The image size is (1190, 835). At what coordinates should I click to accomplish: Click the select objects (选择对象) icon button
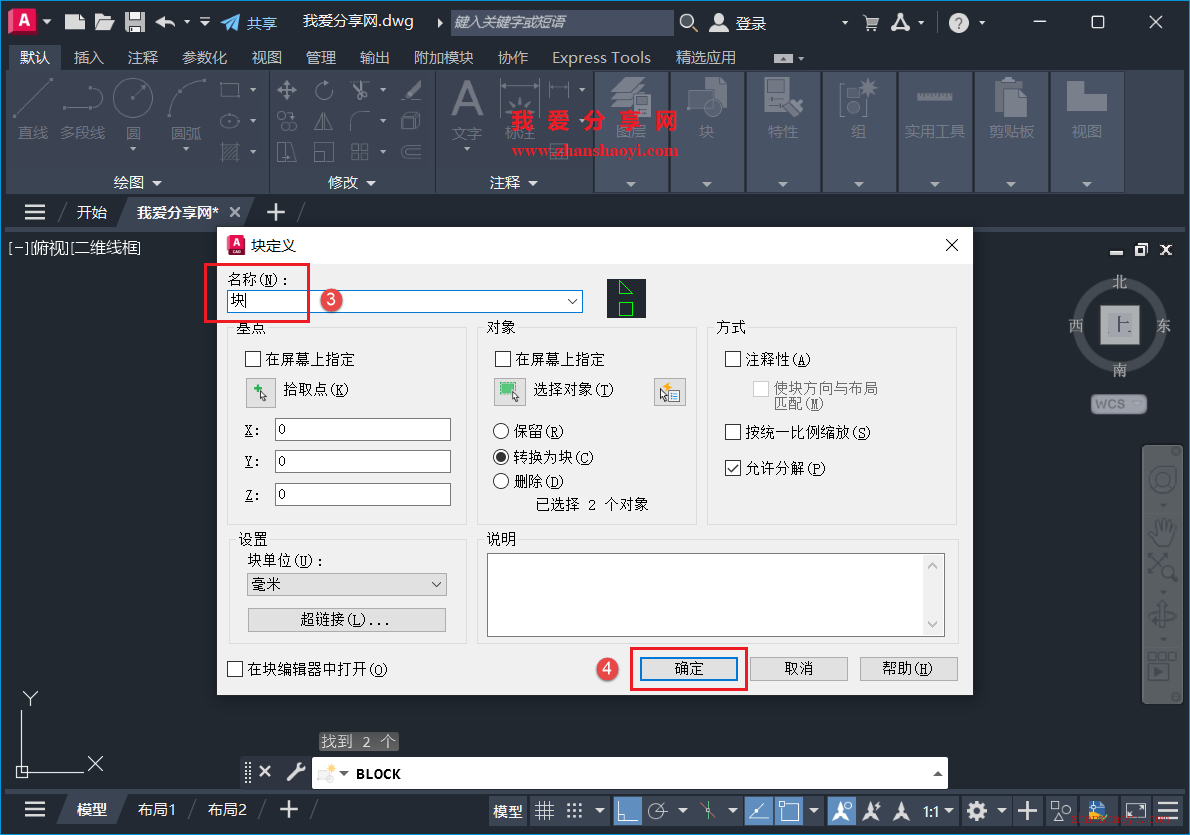click(509, 392)
